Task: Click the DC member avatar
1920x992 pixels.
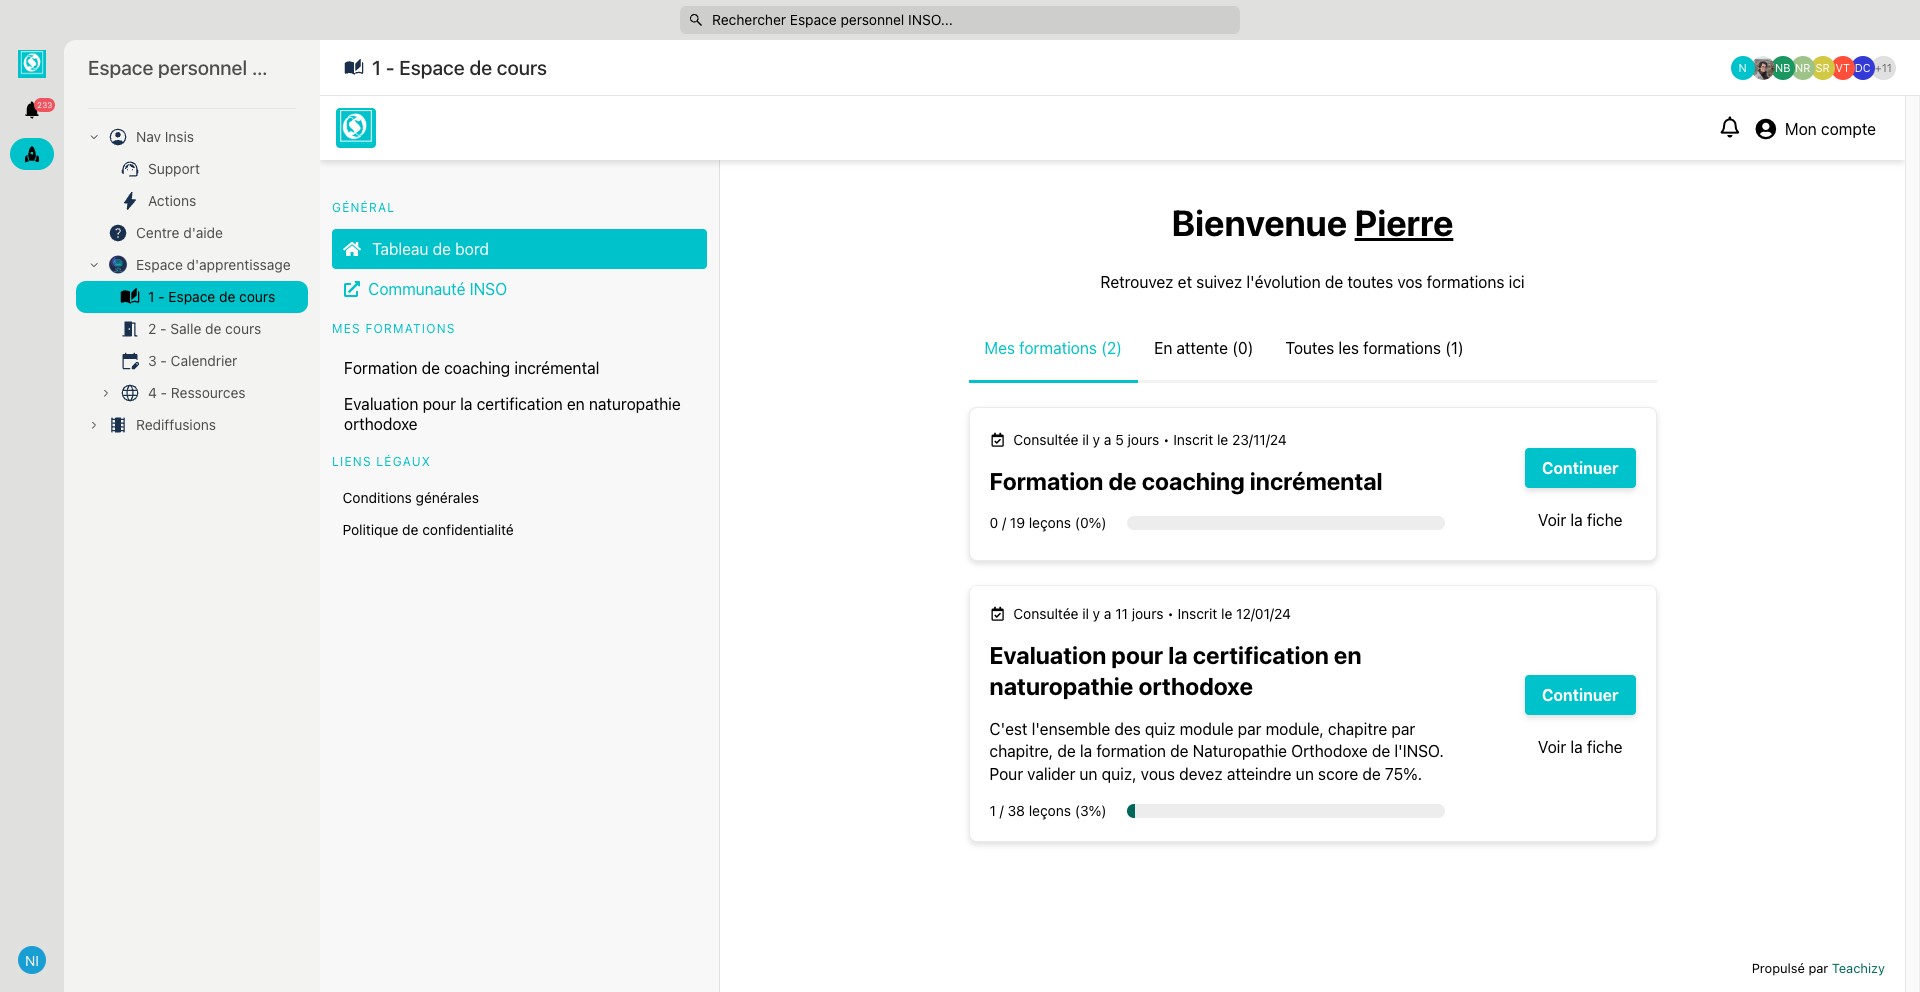Action: click(x=1862, y=68)
